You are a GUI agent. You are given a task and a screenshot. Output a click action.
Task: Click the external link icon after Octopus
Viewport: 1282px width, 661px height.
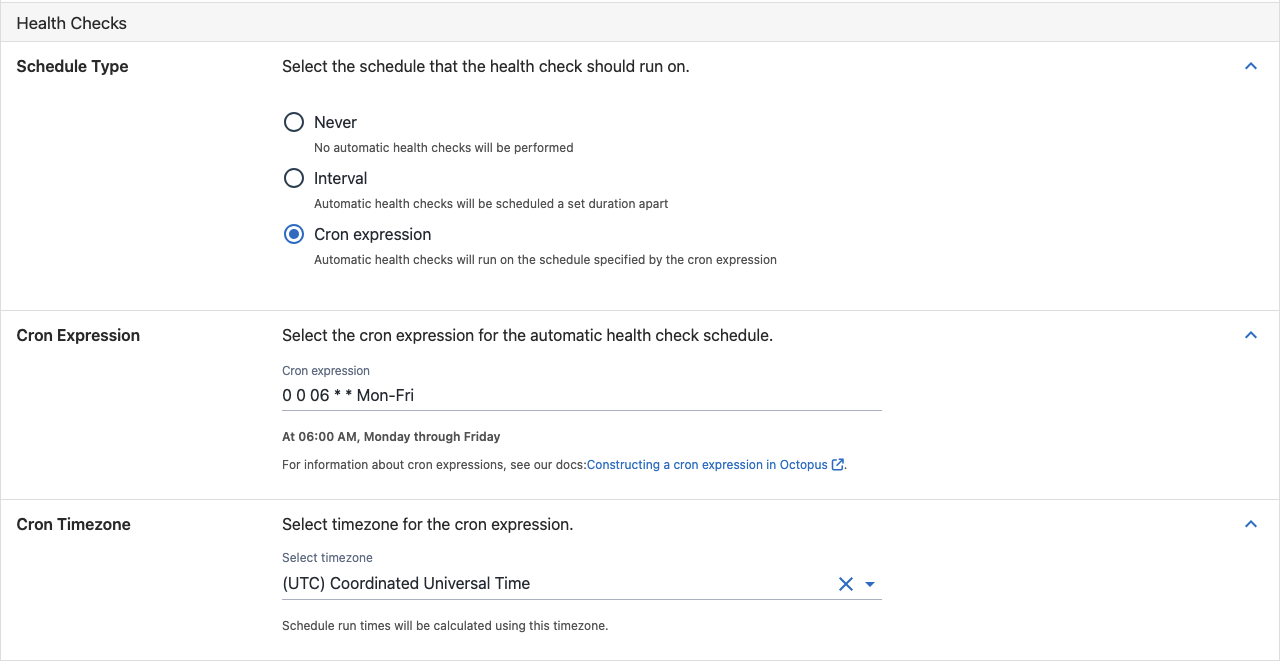[x=838, y=464]
